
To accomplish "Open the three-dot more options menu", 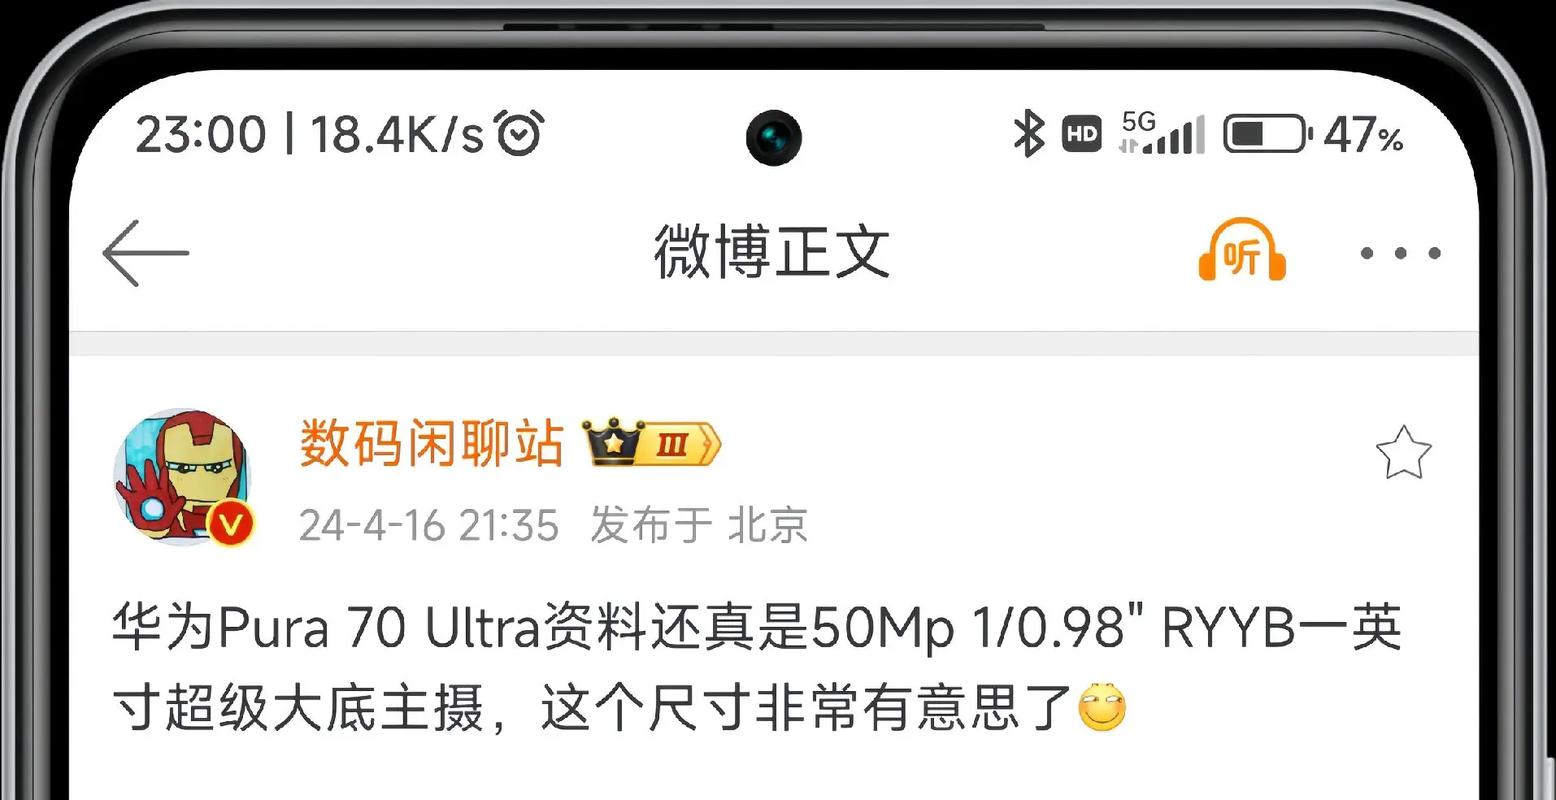I will click(x=1400, y=254).
